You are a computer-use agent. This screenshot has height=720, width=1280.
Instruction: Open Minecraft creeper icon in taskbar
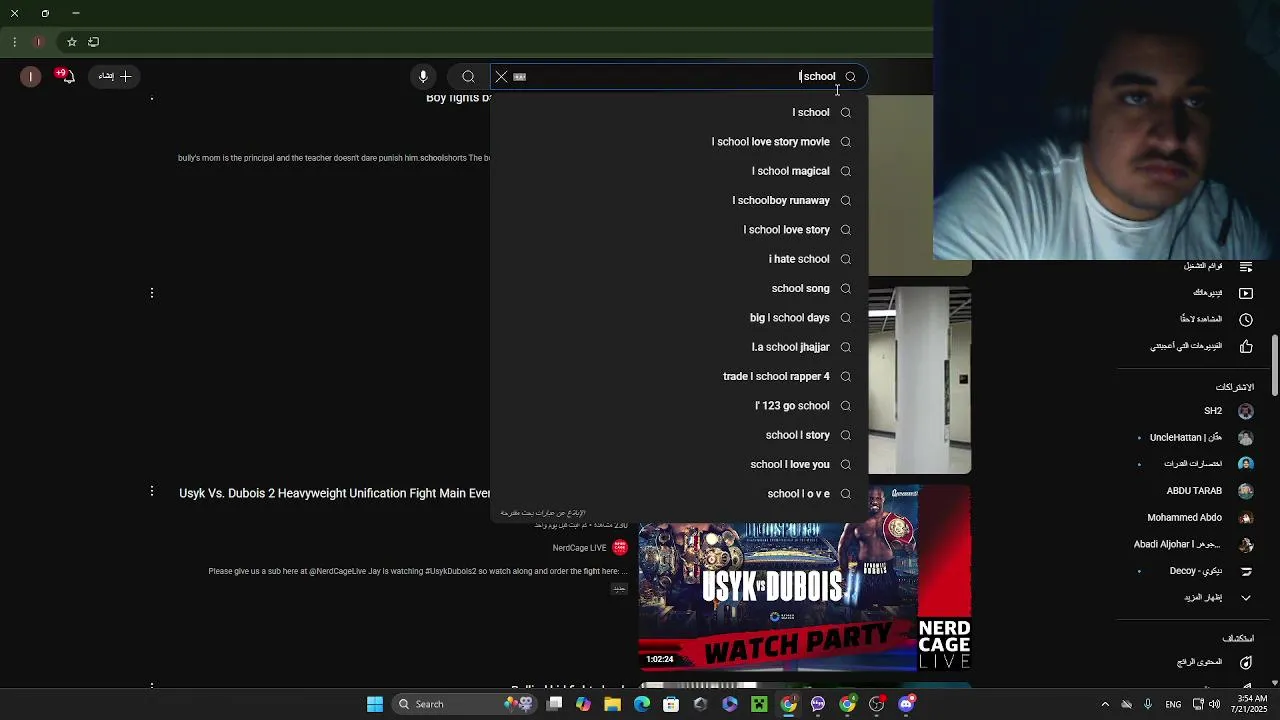tap(759, 704)
